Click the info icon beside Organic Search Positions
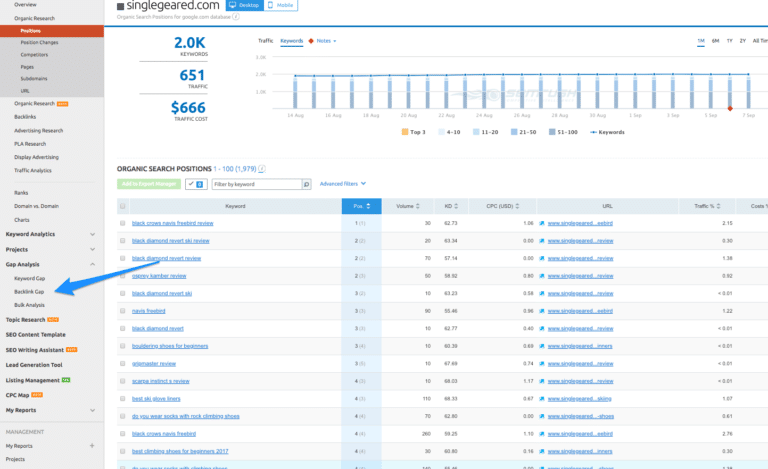This screenshot has width=768, height=469. (x=262, y=169)
